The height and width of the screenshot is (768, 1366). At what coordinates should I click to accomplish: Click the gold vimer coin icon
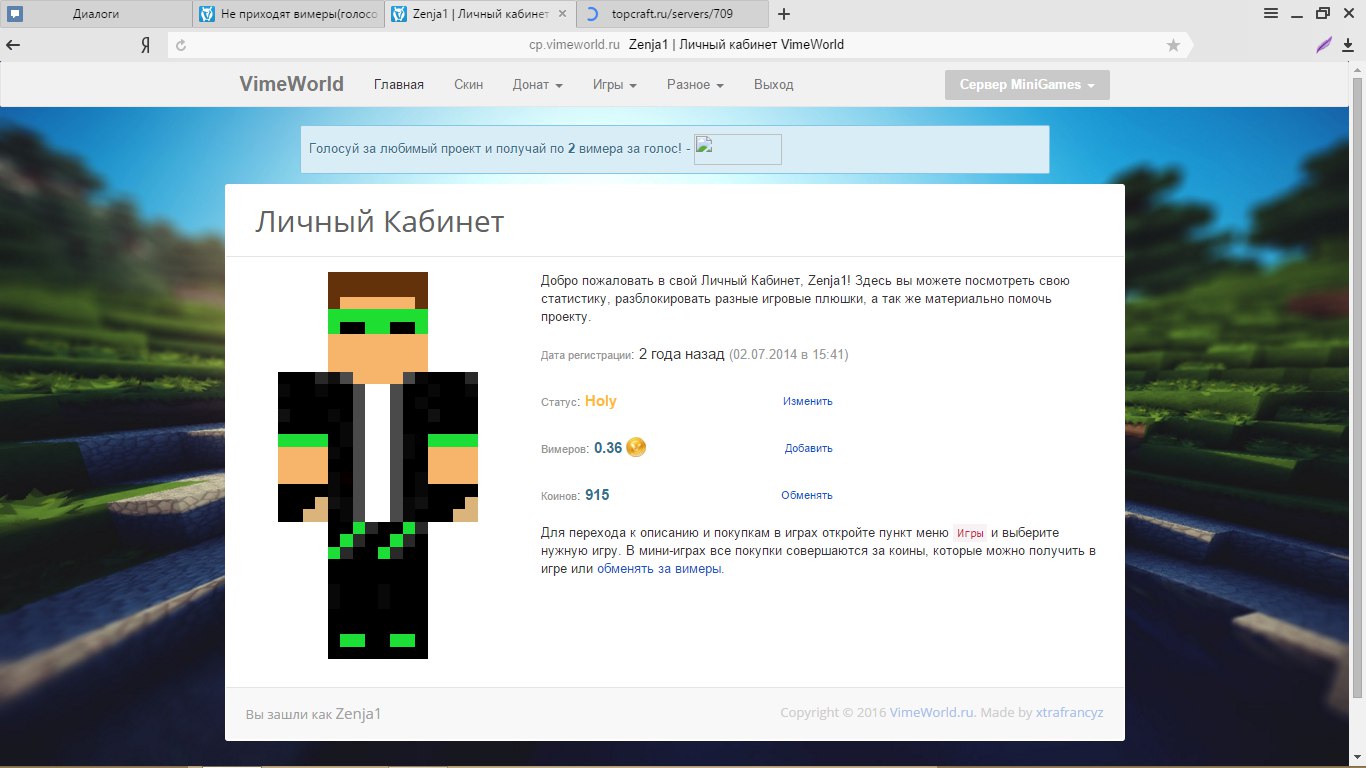tap(636, 448)
